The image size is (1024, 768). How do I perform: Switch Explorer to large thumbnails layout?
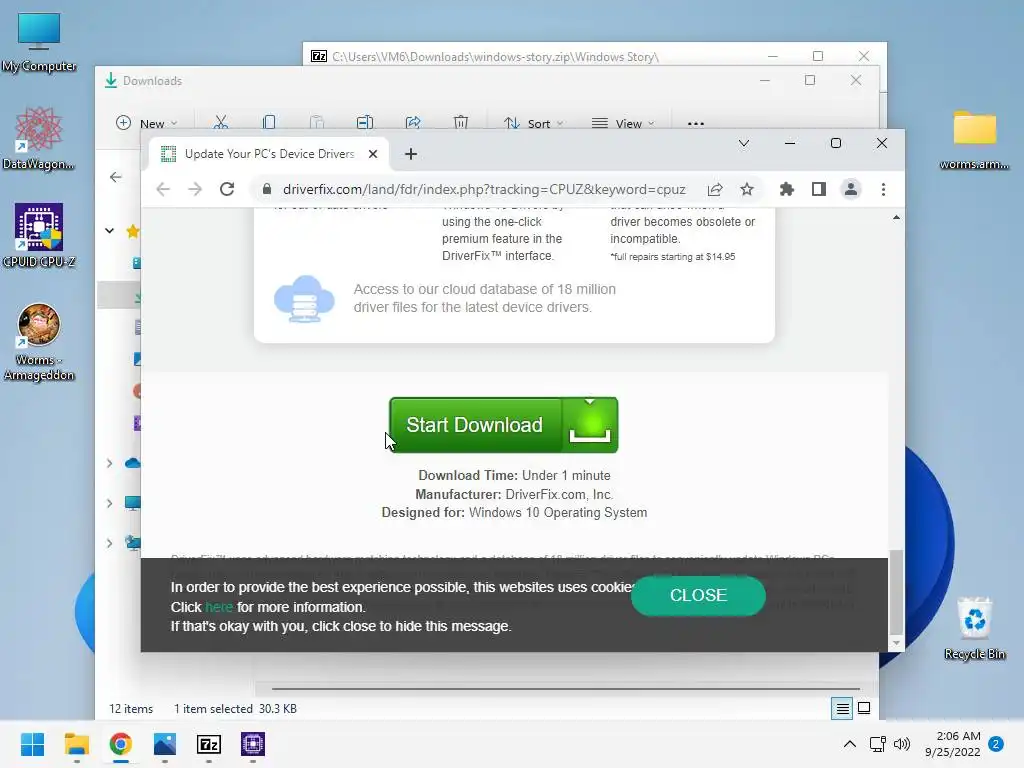point(864,709)
